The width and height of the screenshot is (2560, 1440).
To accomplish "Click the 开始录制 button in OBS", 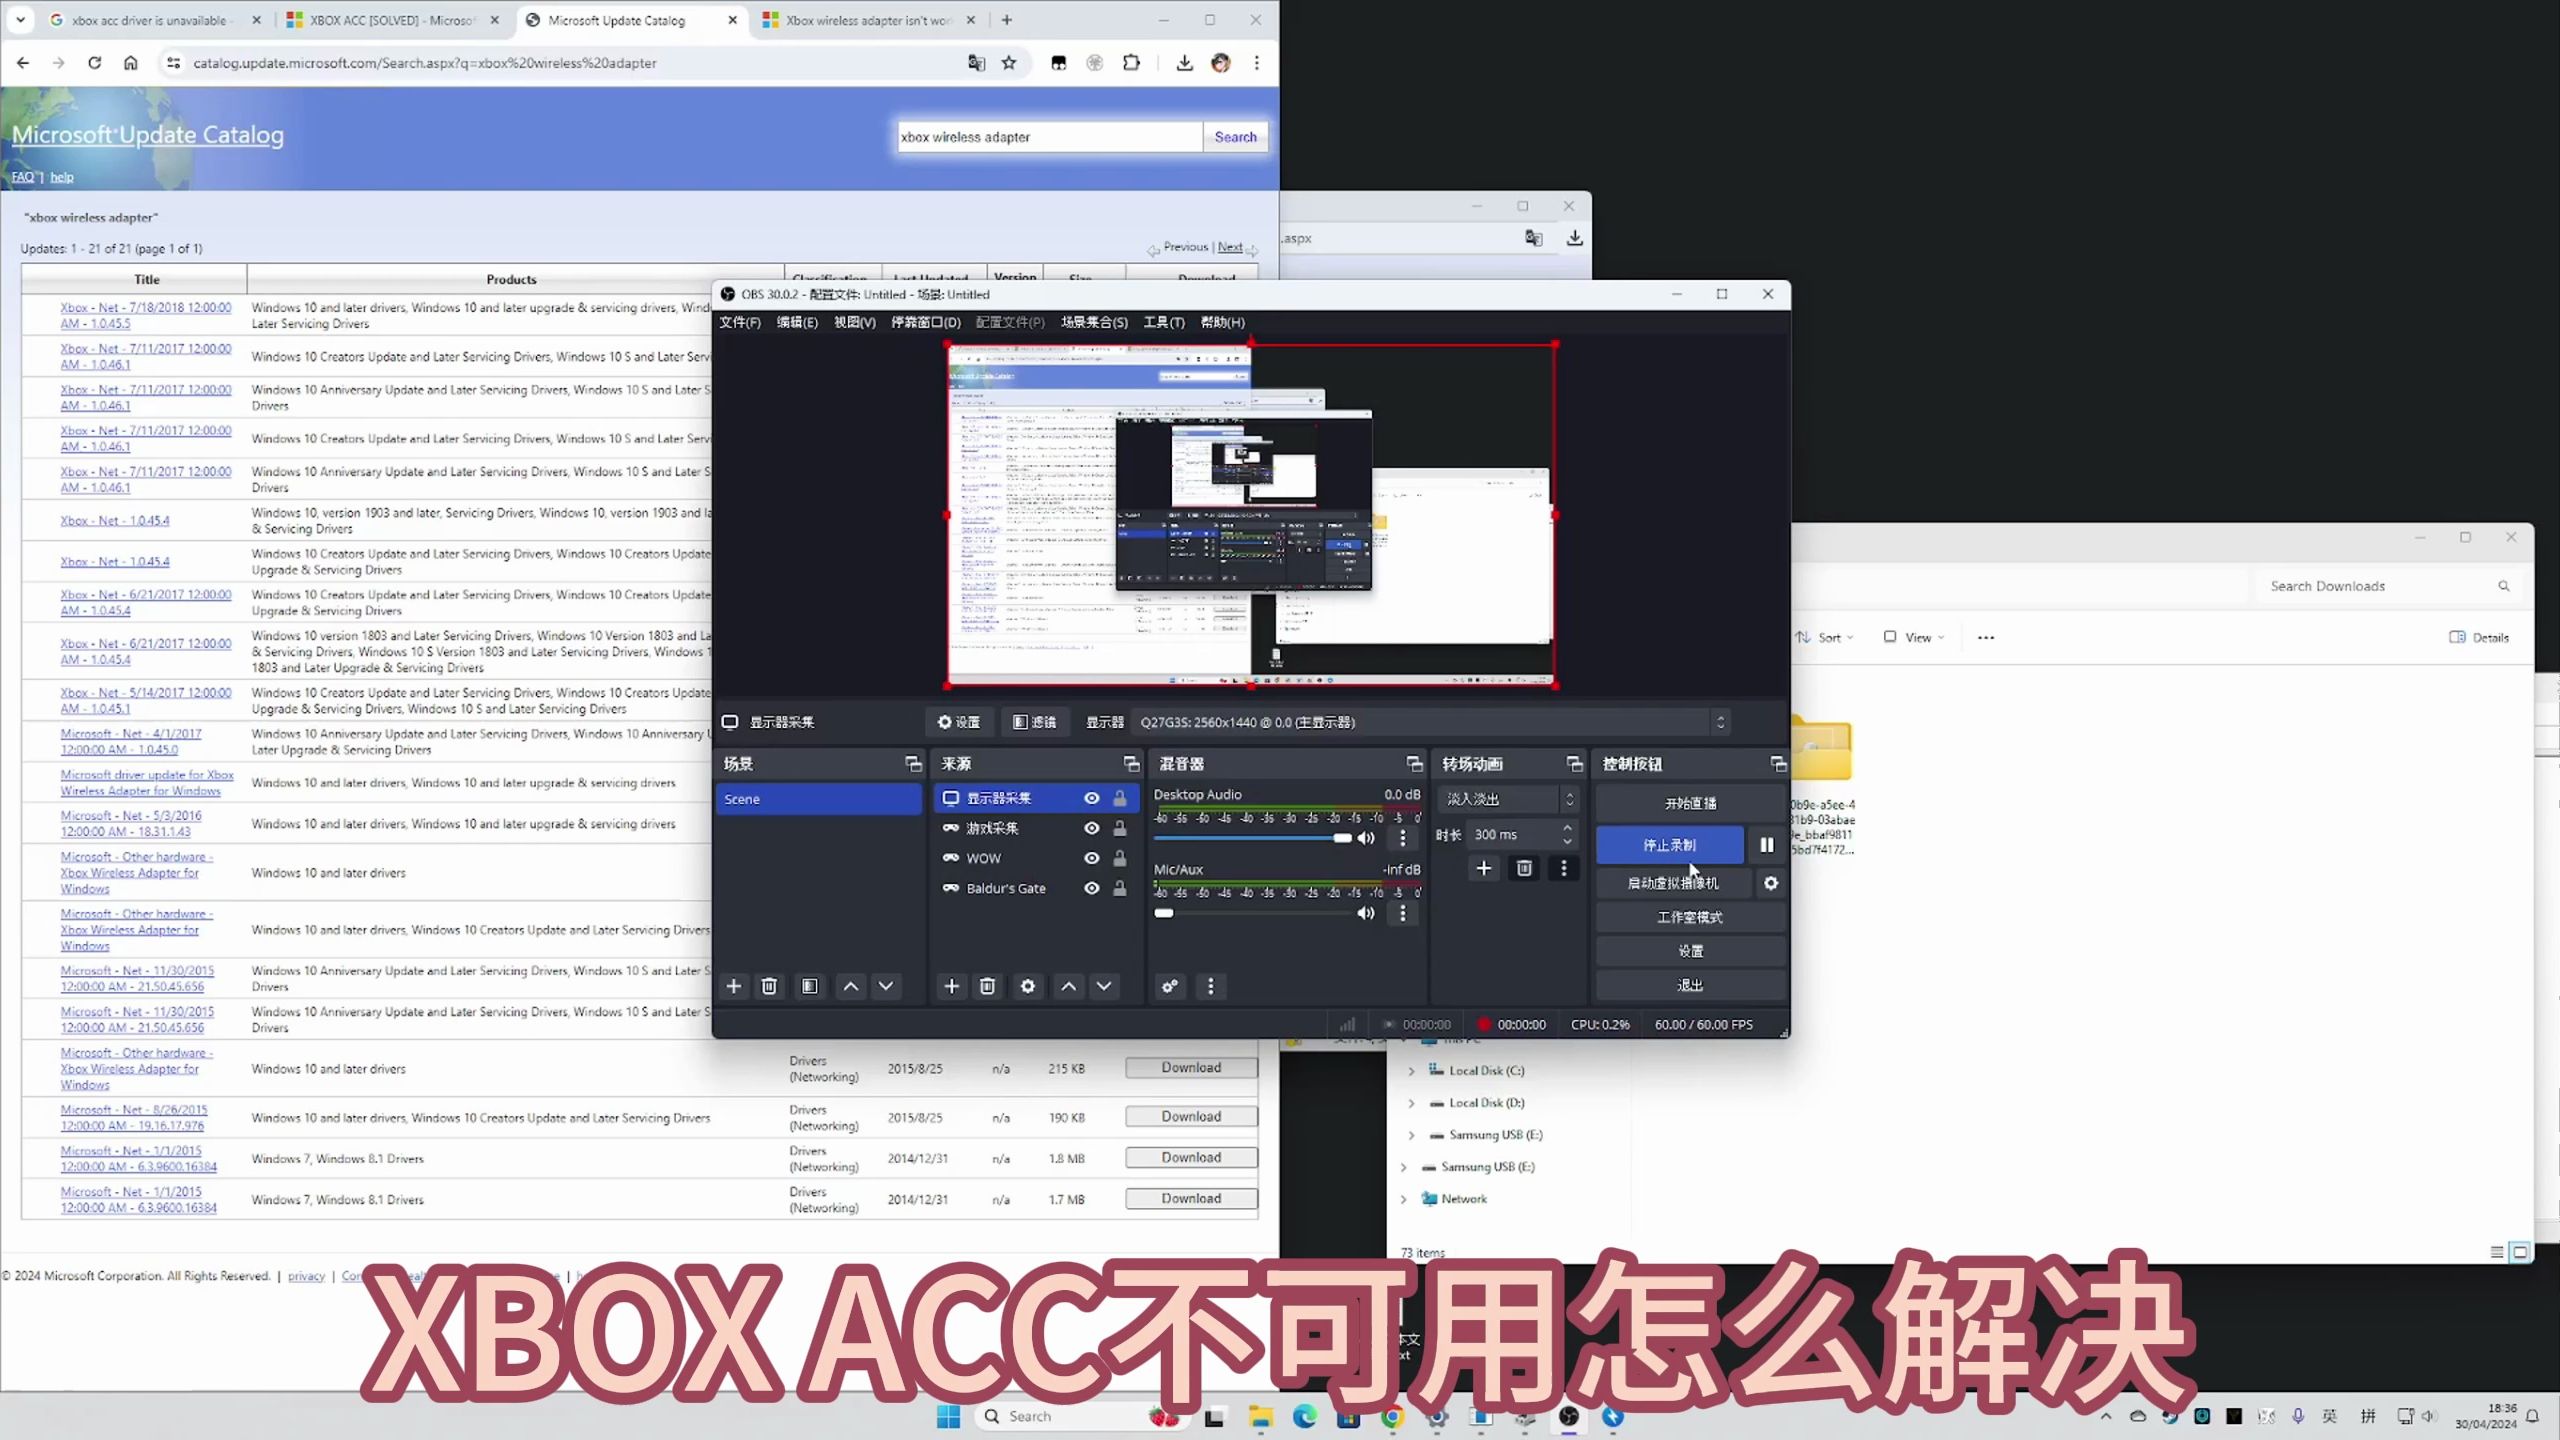I will 1672,844.
